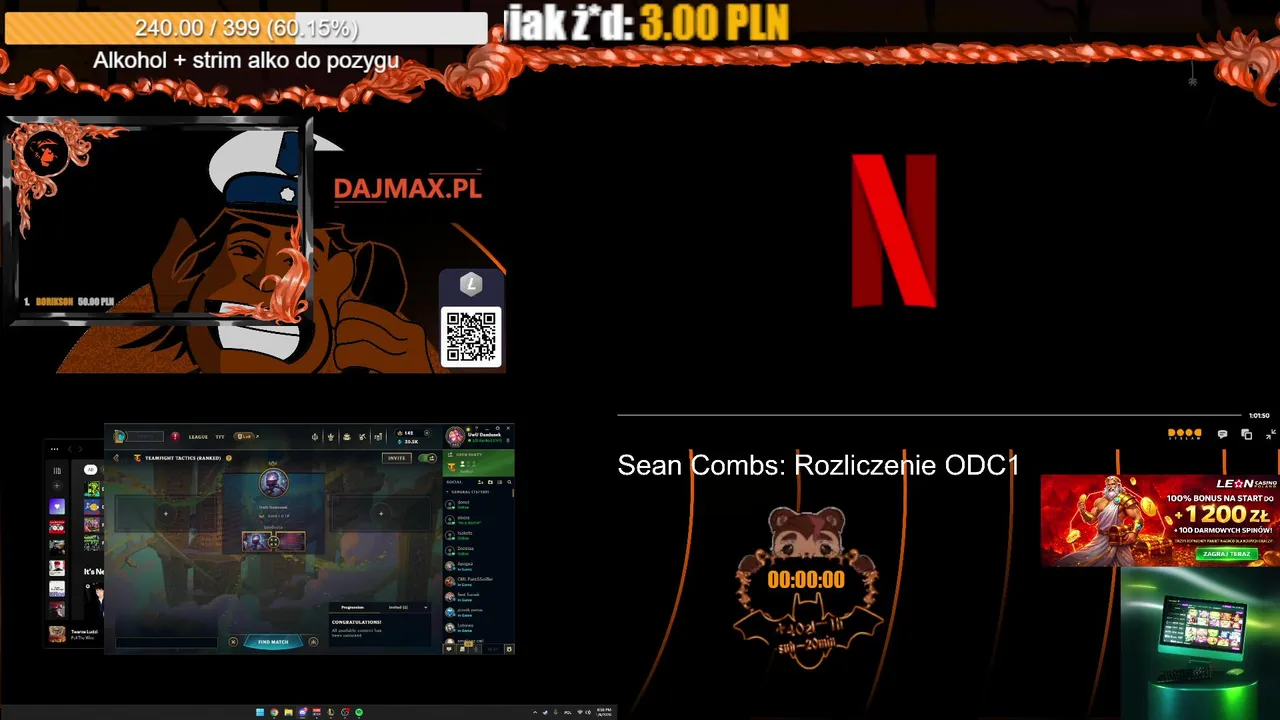Image resolution: width=1280 pixels, height=720 pixels.
Task: Click the Doodstream logo
Action: 1185,434
